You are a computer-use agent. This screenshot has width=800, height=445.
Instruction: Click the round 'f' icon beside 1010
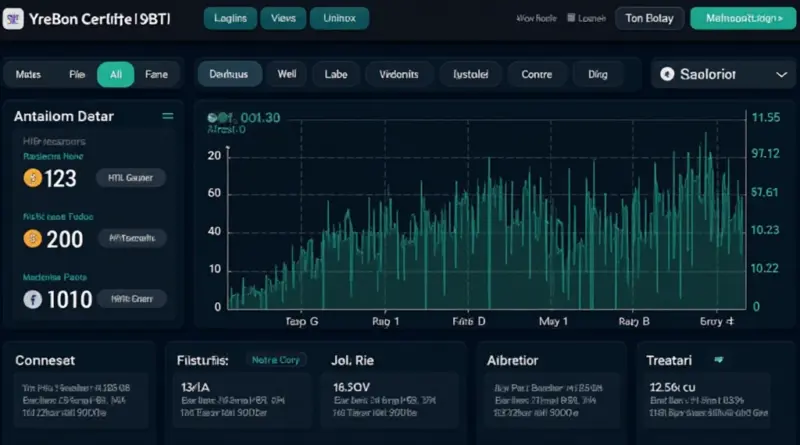(x=32, y=298)
